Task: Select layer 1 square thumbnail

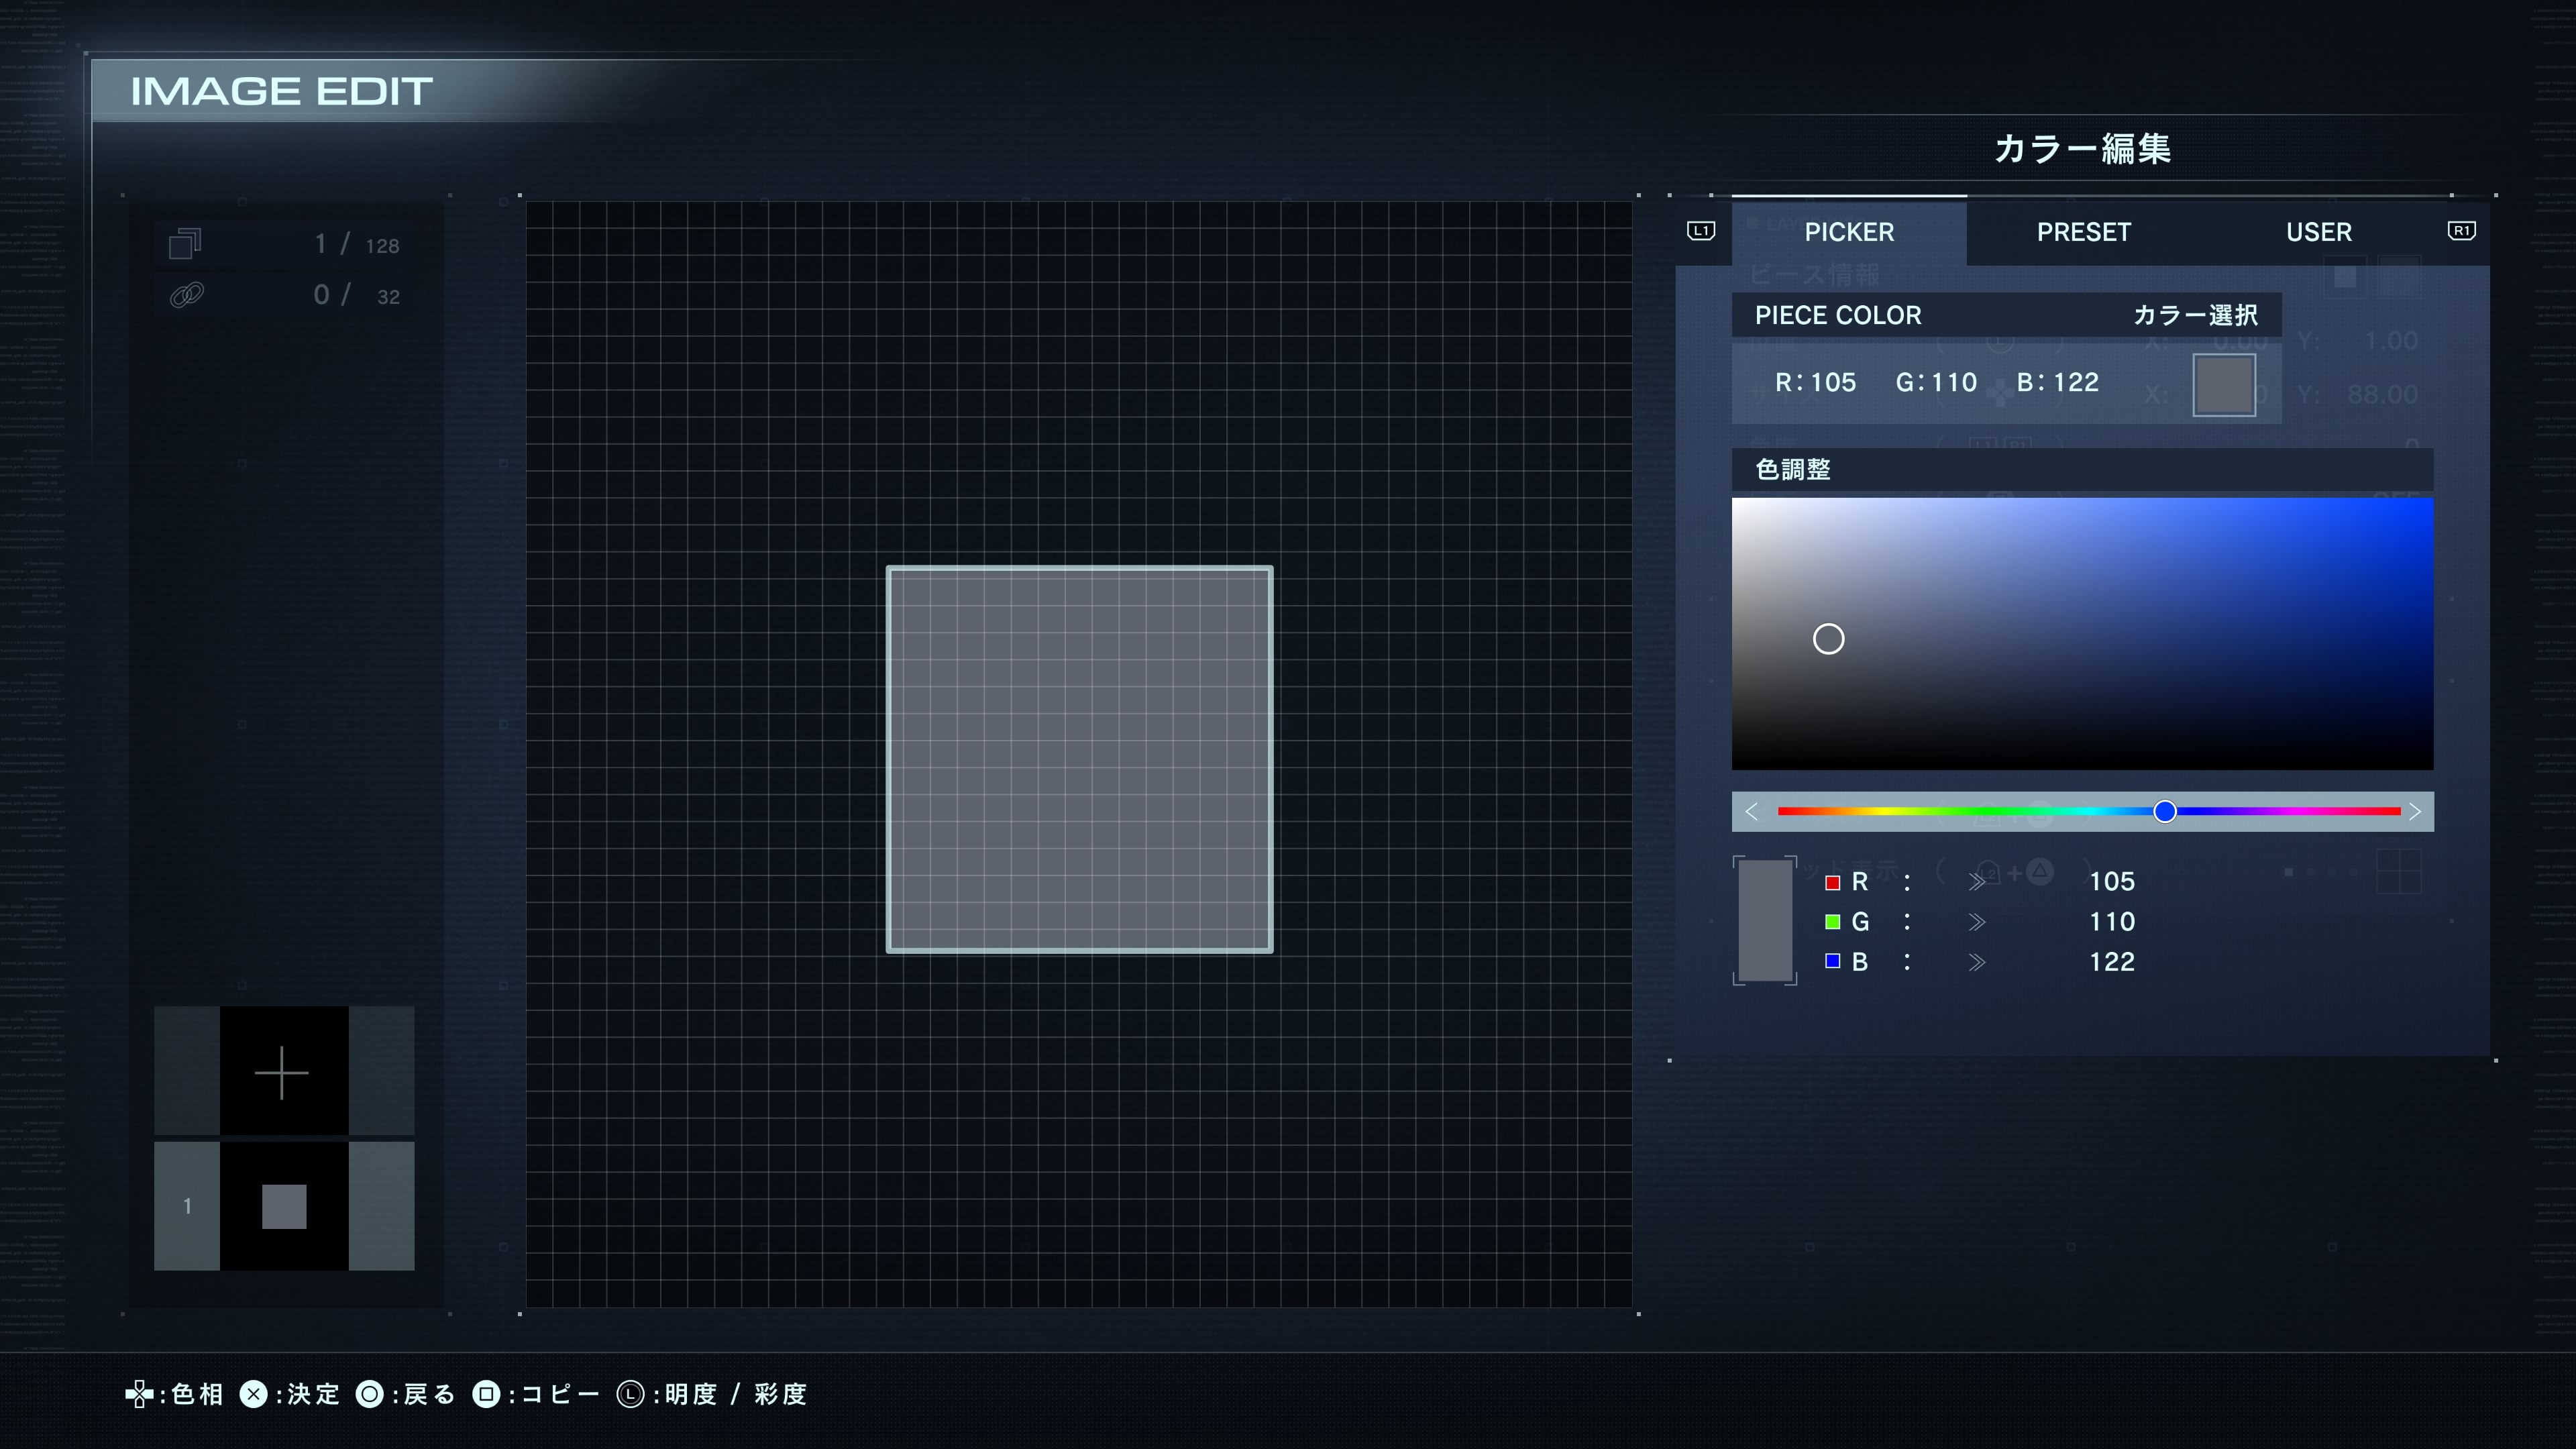Action: click(284, 1206)
